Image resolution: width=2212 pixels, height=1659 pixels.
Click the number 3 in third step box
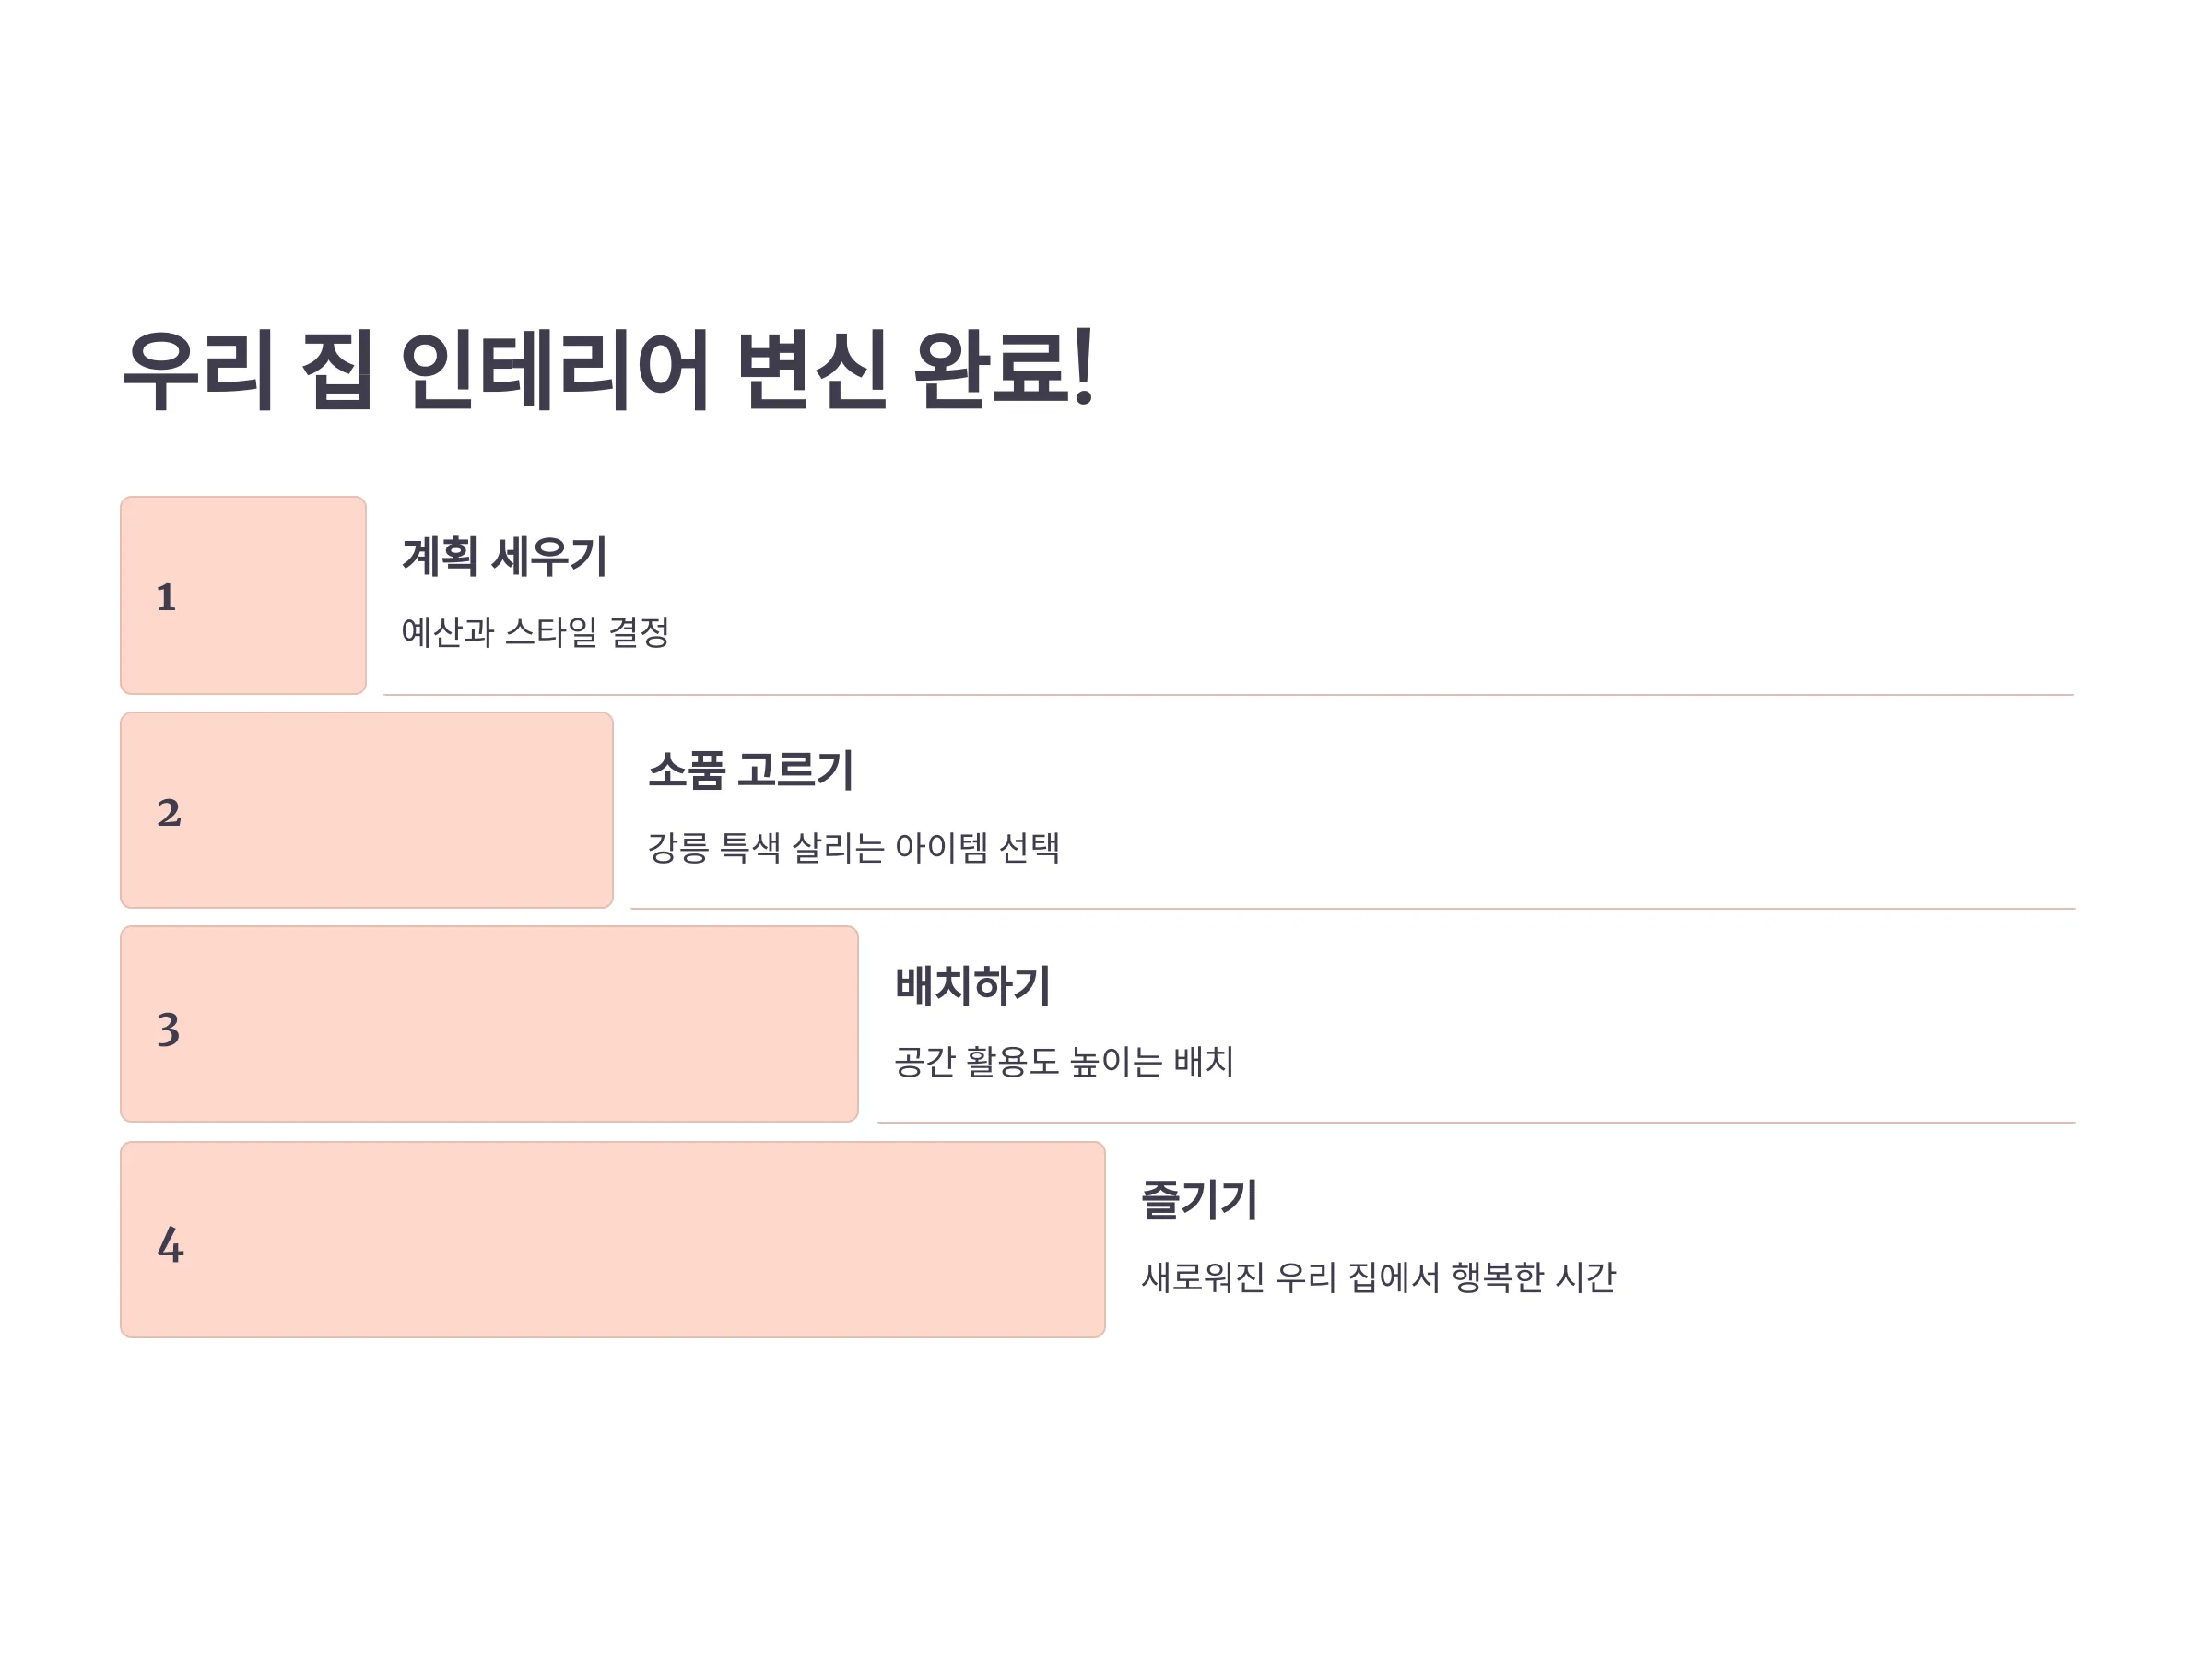point(168,1030)
